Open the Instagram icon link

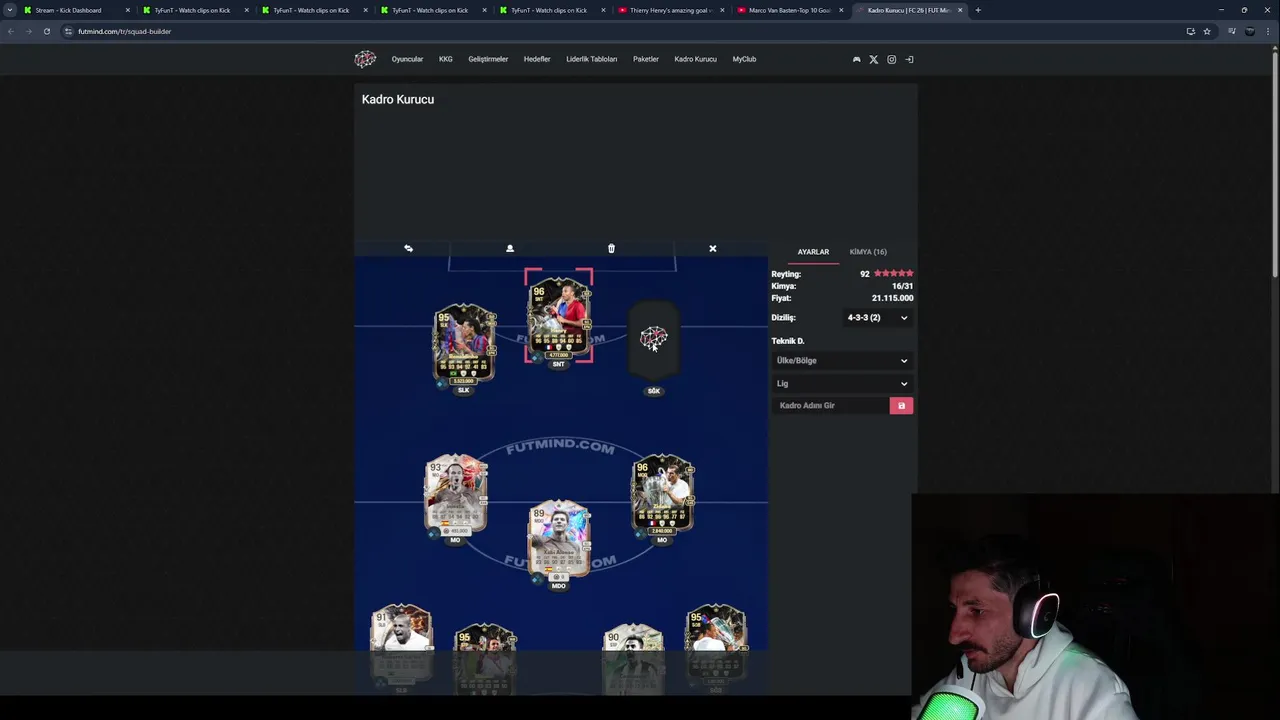click(891, 59)
